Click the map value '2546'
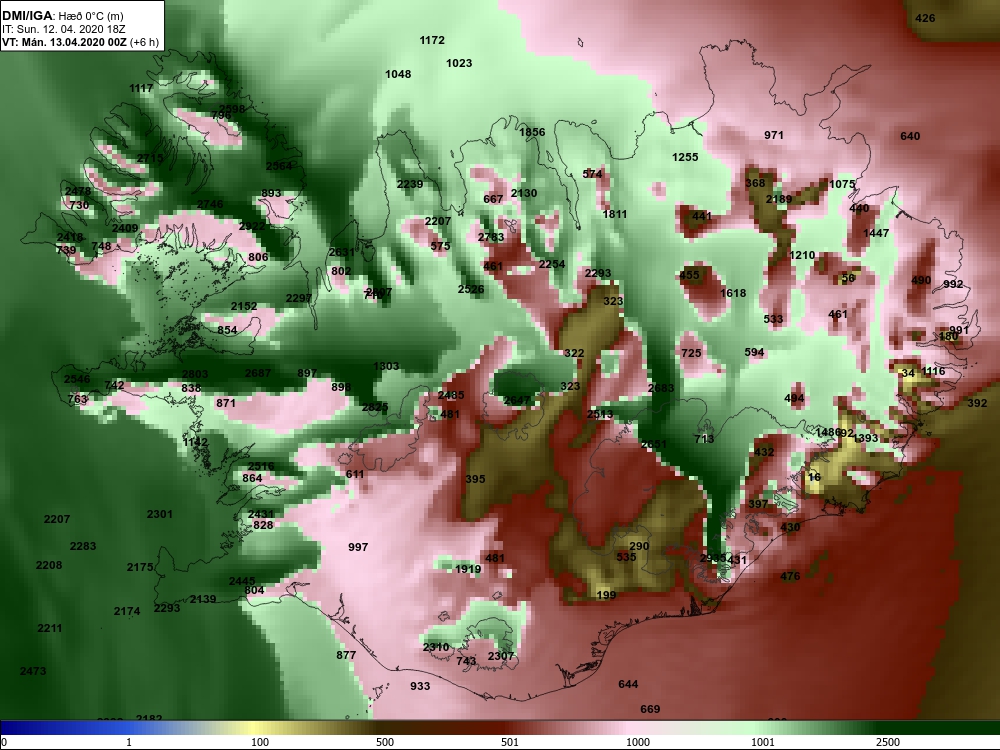 [77, 379]
